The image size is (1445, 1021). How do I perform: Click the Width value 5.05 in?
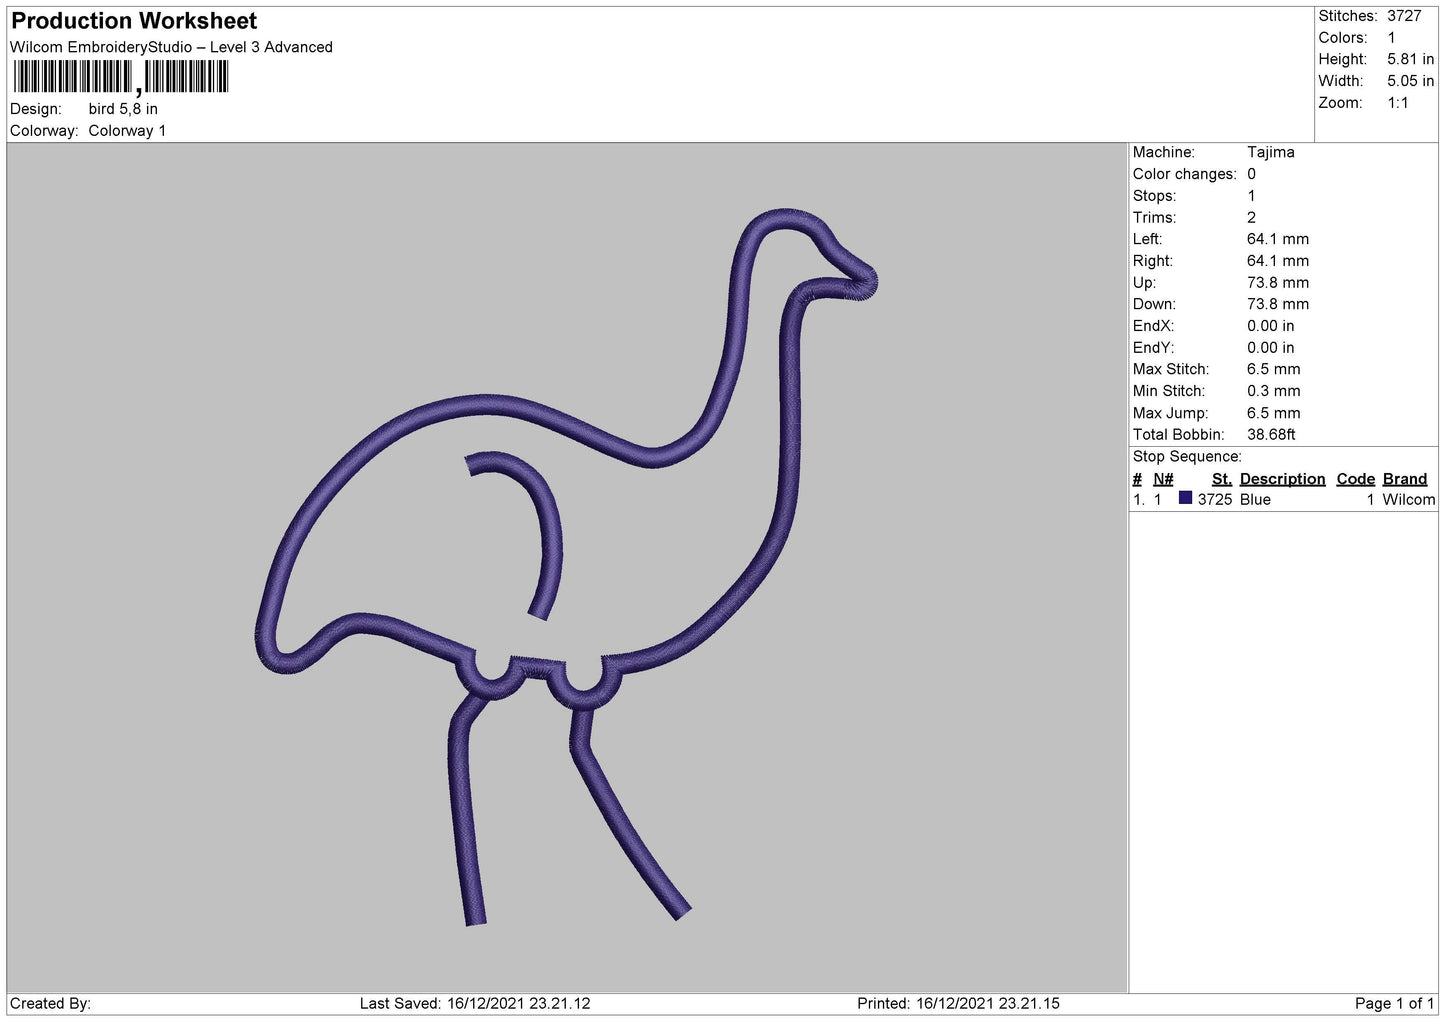1410,82
